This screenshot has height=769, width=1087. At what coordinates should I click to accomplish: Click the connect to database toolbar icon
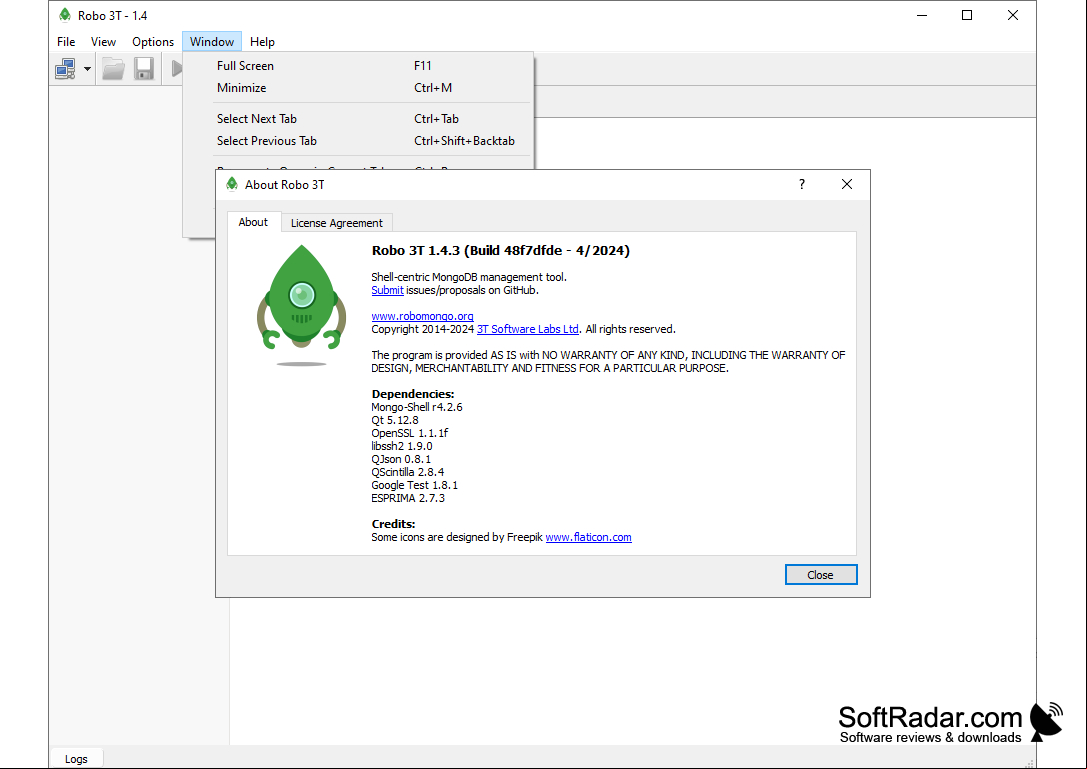click(65, 69)
